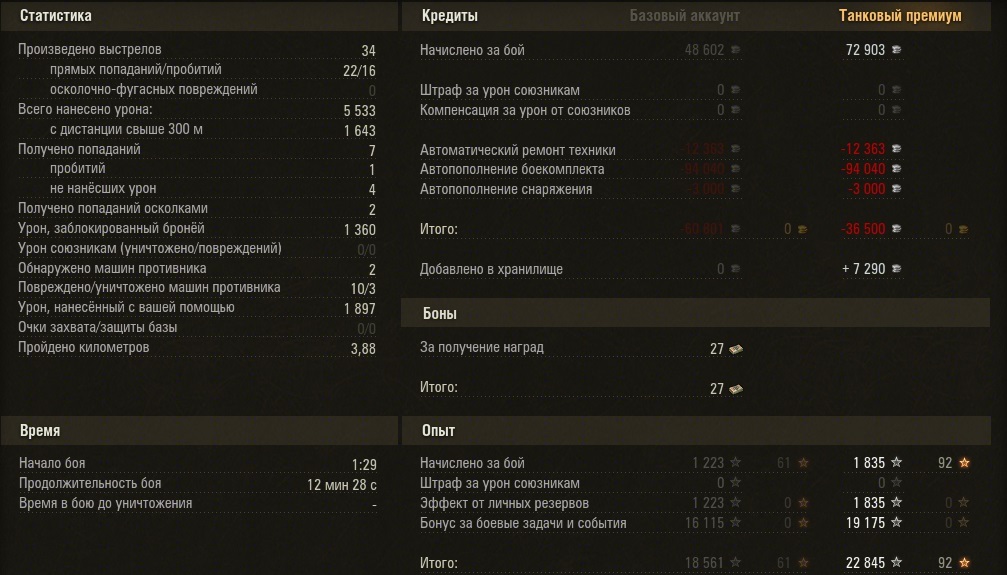Click credits icon beside premium -94 040 ammo cost
This screenshot has height=575, width=1007.
coord(896,169)
